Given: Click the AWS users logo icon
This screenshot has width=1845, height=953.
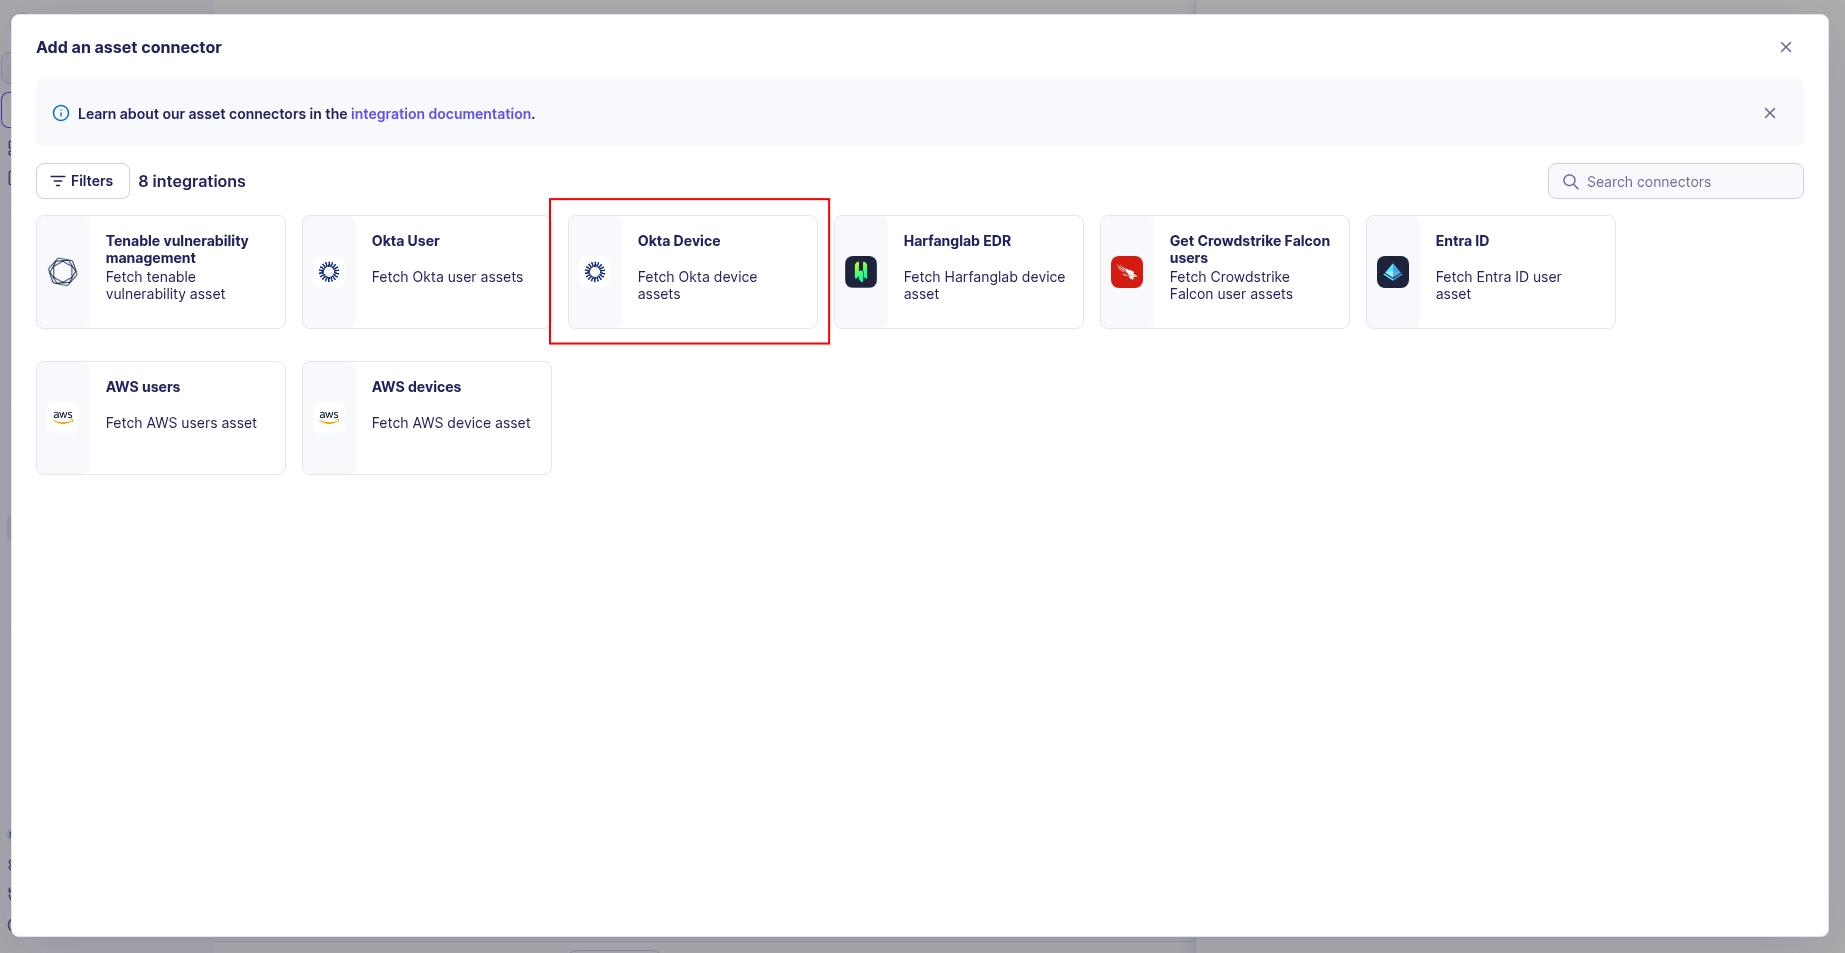Looking at the screenshot, I should (63, 417).
